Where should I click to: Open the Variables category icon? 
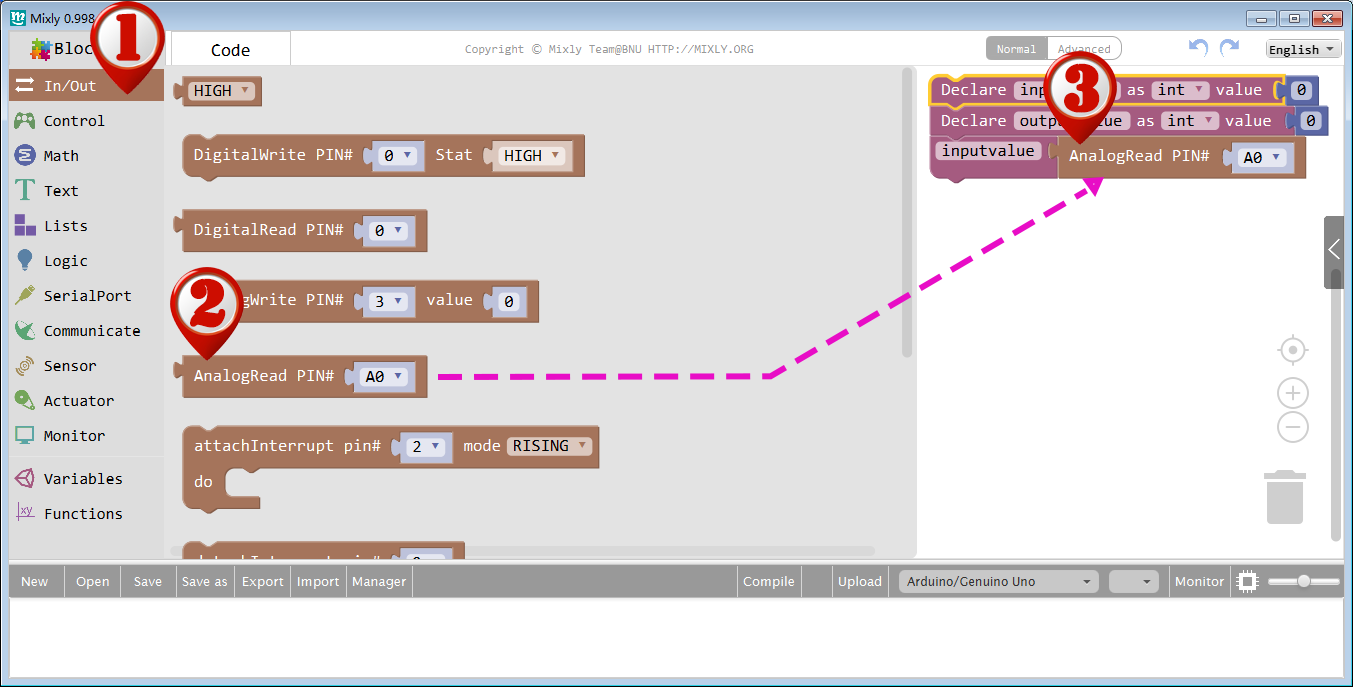click(x=25, y=479)
